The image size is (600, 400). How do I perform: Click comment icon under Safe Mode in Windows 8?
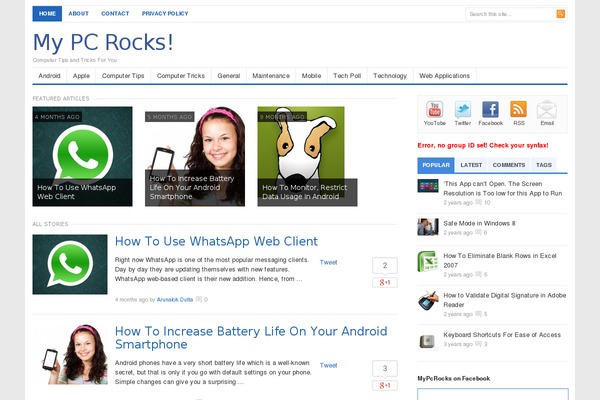pos(478,232)
